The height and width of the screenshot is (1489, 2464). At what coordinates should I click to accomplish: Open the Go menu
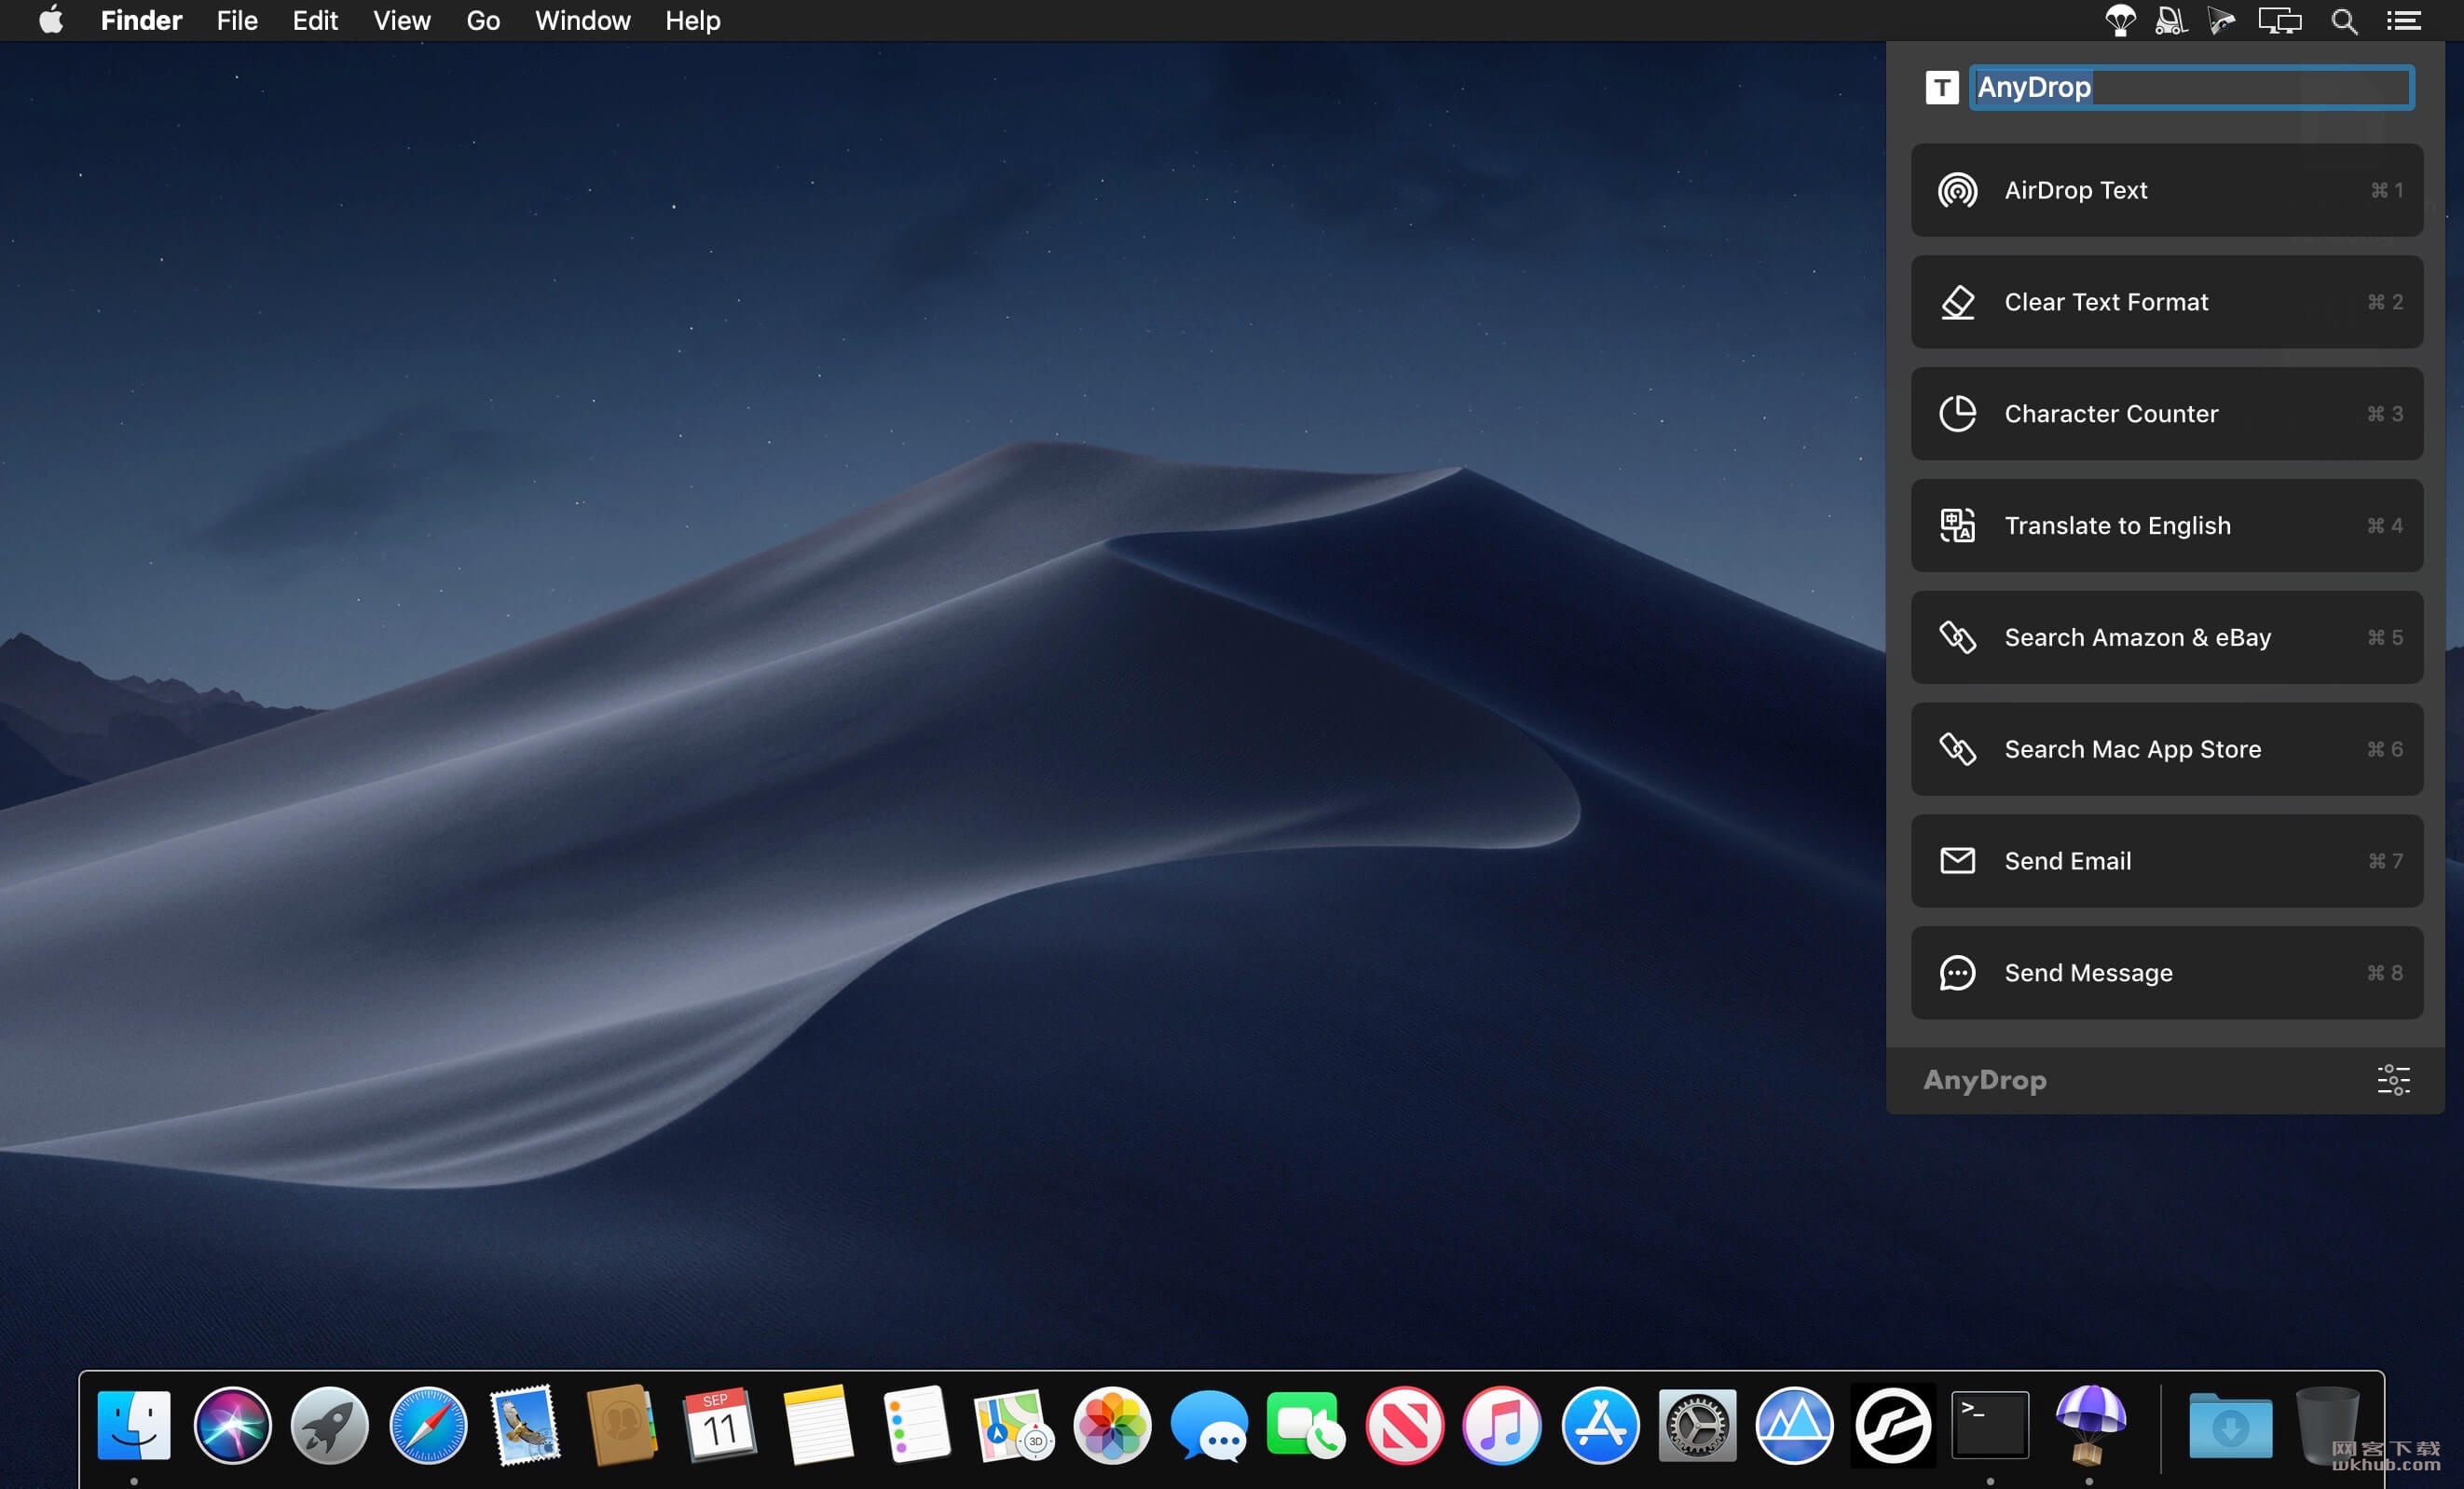click(x=483, y=21)
